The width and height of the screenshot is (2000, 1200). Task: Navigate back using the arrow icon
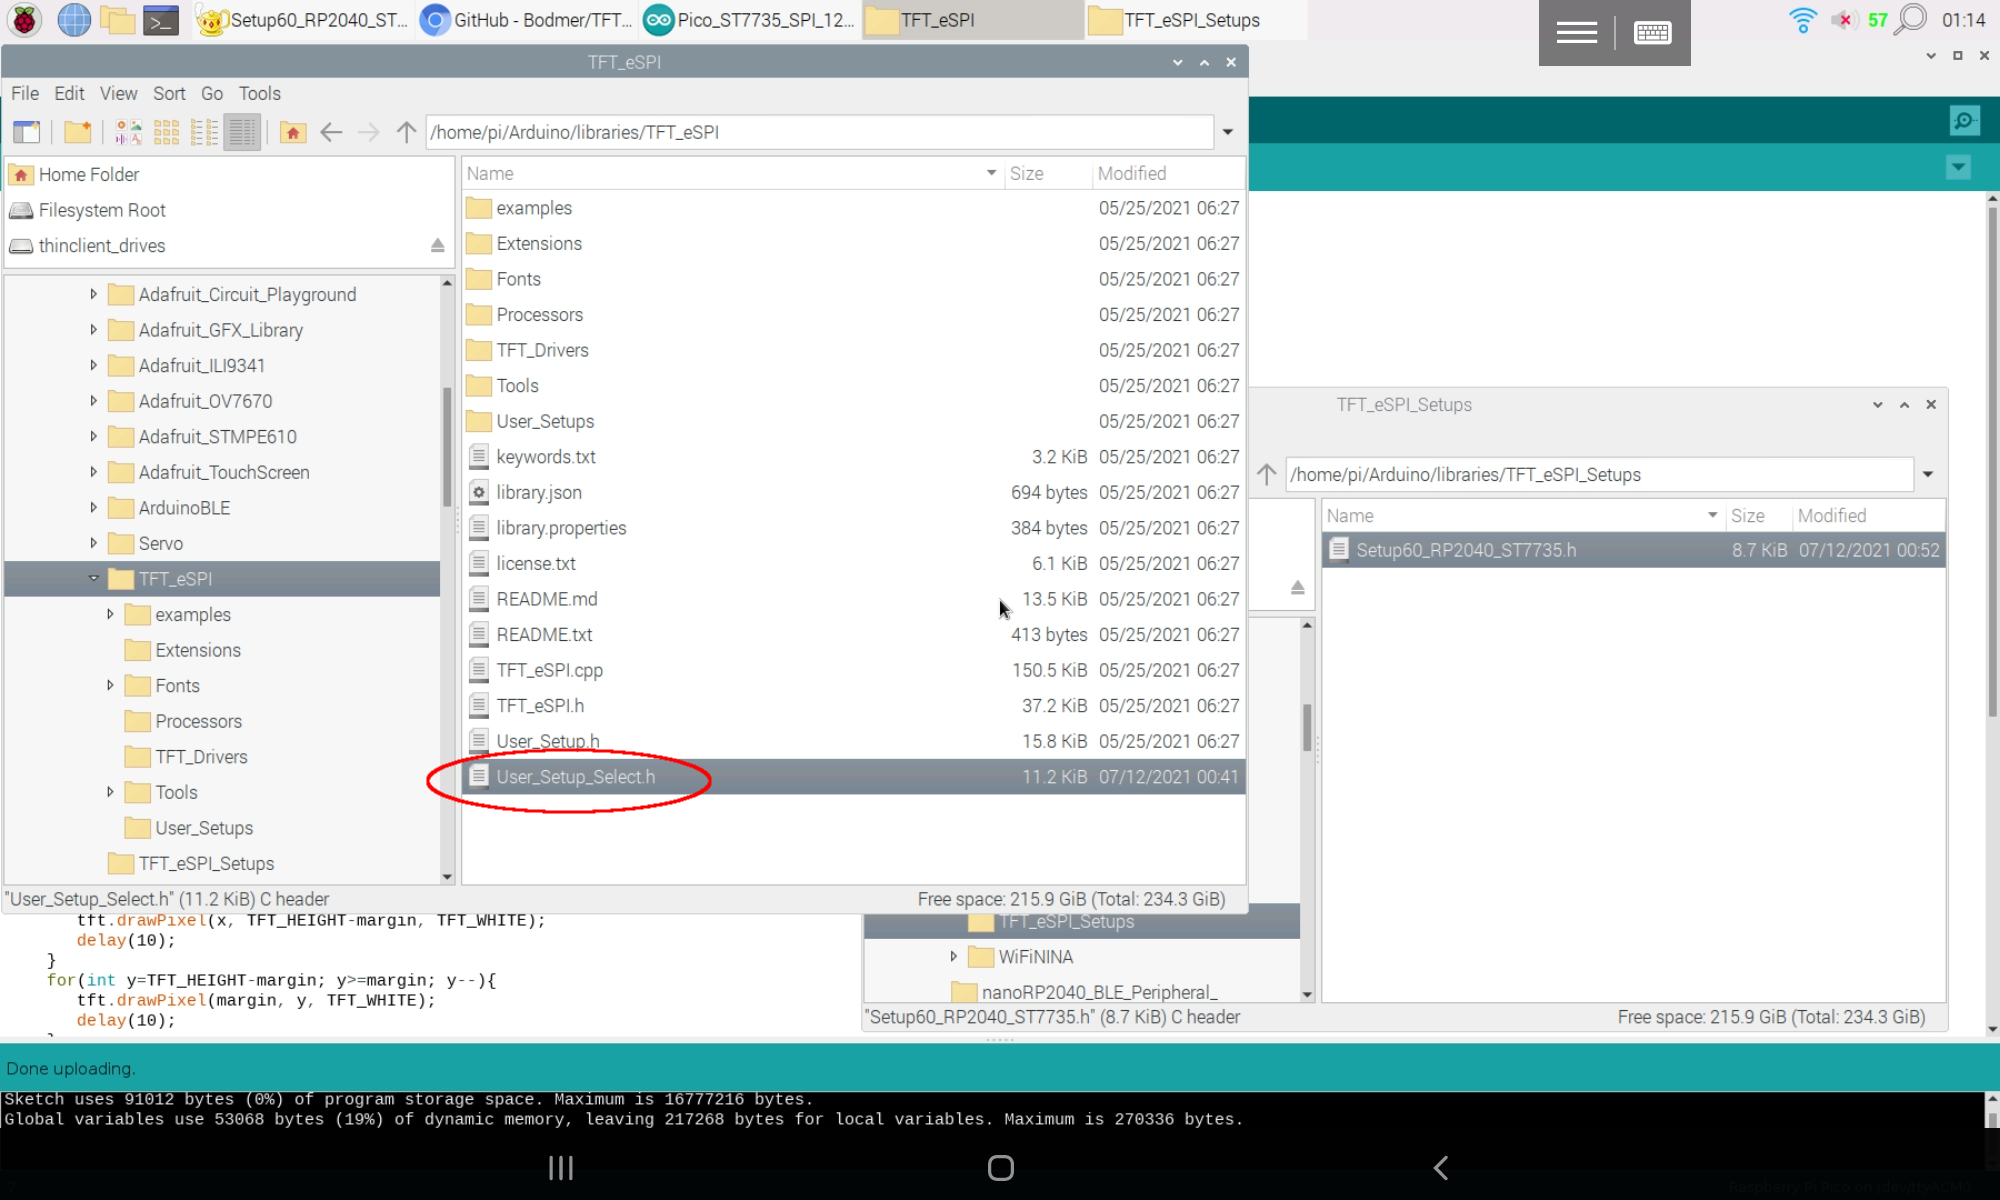coord(331,131)
